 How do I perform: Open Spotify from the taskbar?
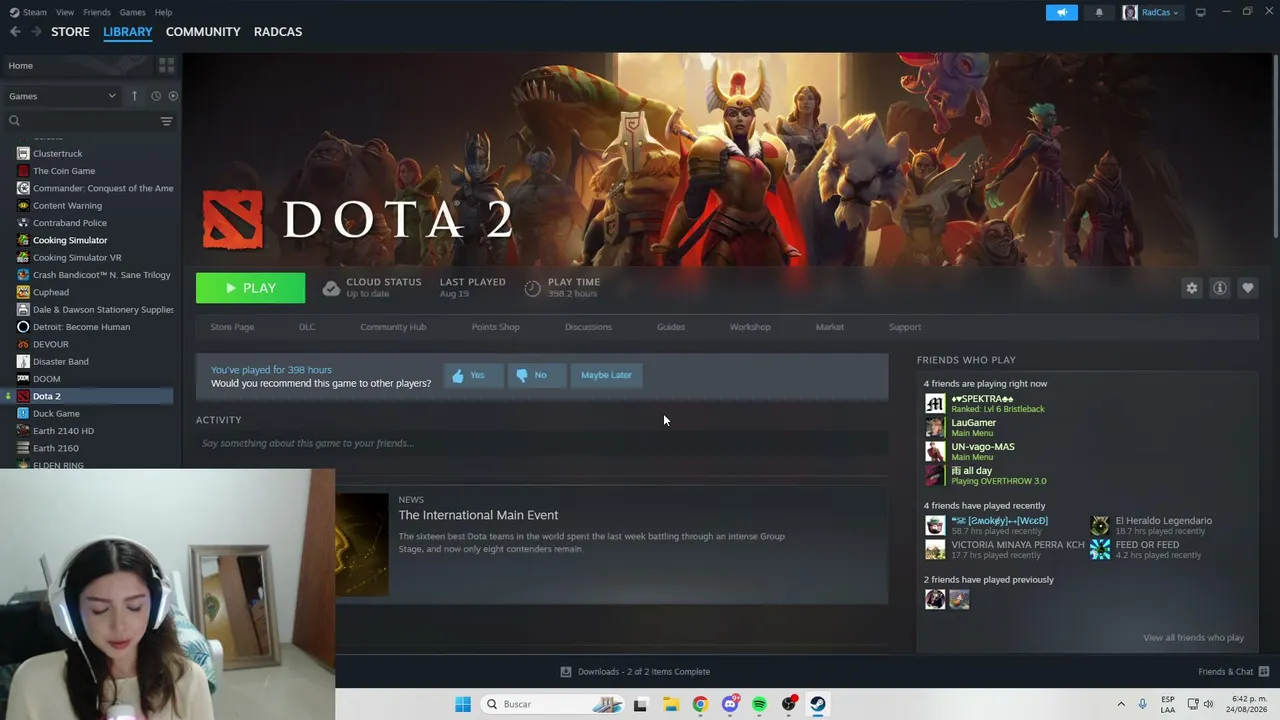pyautogui.click(x=759, y=704)
